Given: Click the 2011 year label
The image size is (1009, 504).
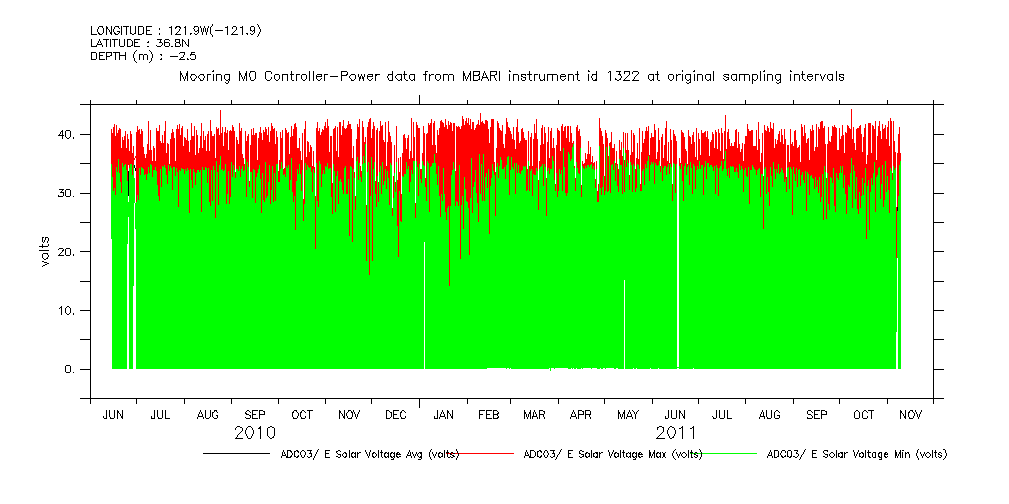Looking at the screenshot, I should (676, 433).
